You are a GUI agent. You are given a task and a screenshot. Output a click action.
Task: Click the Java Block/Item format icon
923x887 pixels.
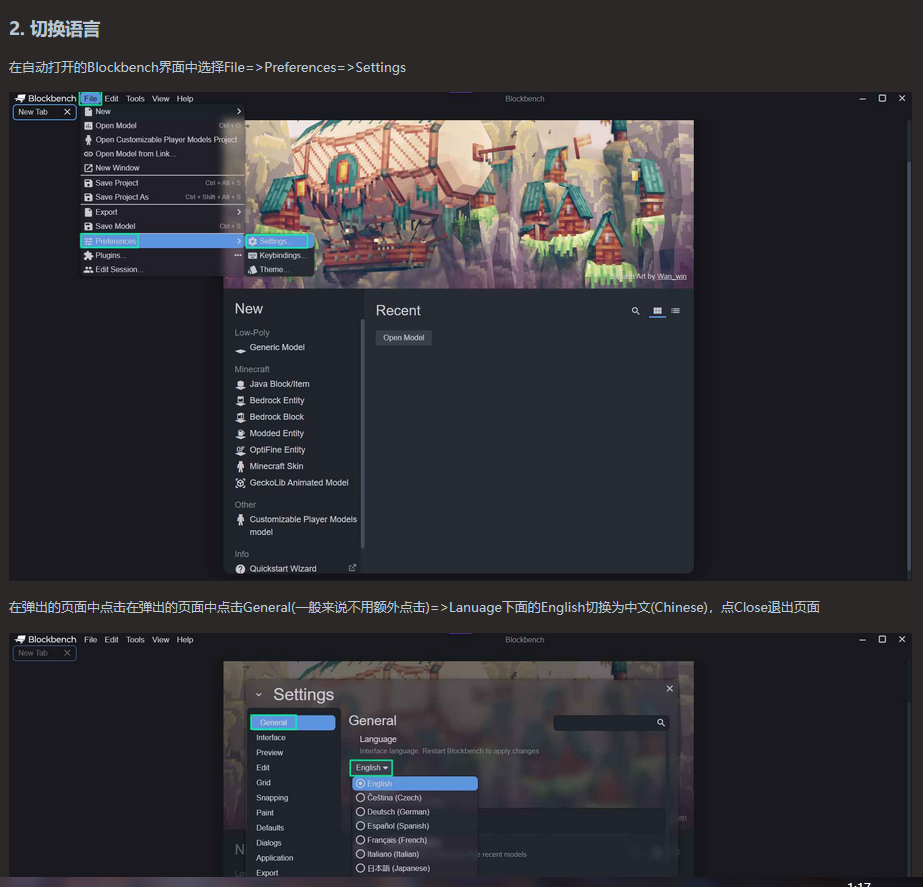click(240, 384)
